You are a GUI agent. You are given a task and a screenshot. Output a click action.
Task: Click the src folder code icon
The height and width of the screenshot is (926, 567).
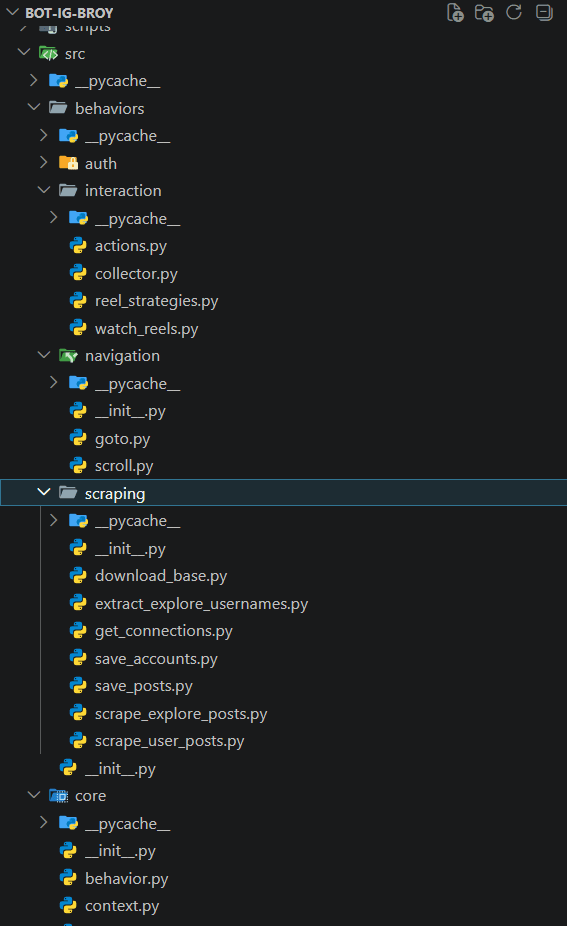pos(48,54)
